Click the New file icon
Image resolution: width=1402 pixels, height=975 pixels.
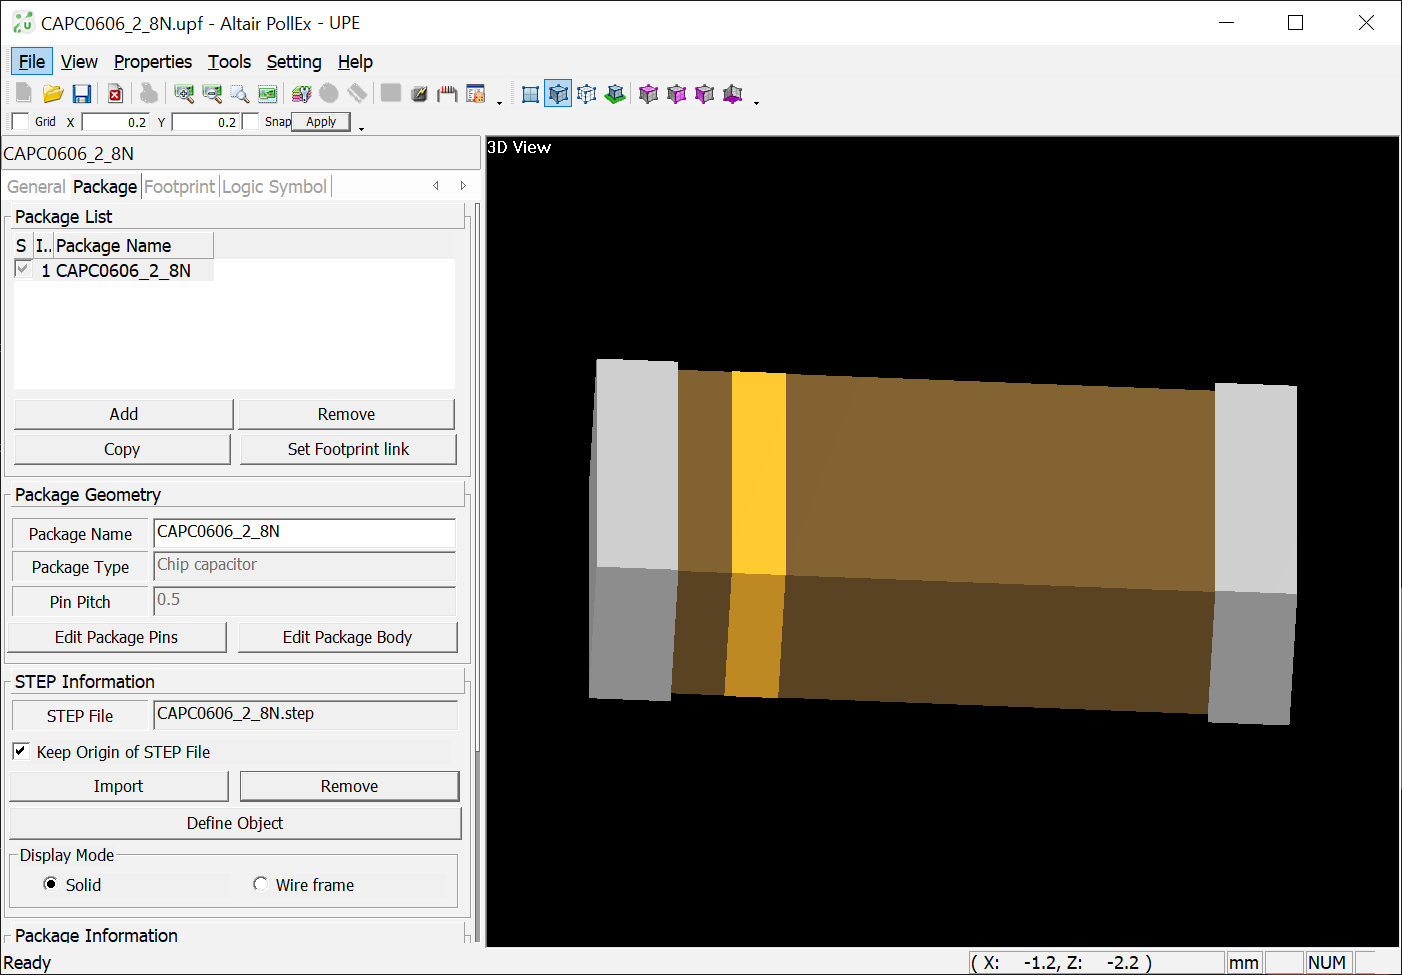coord(23,93)
